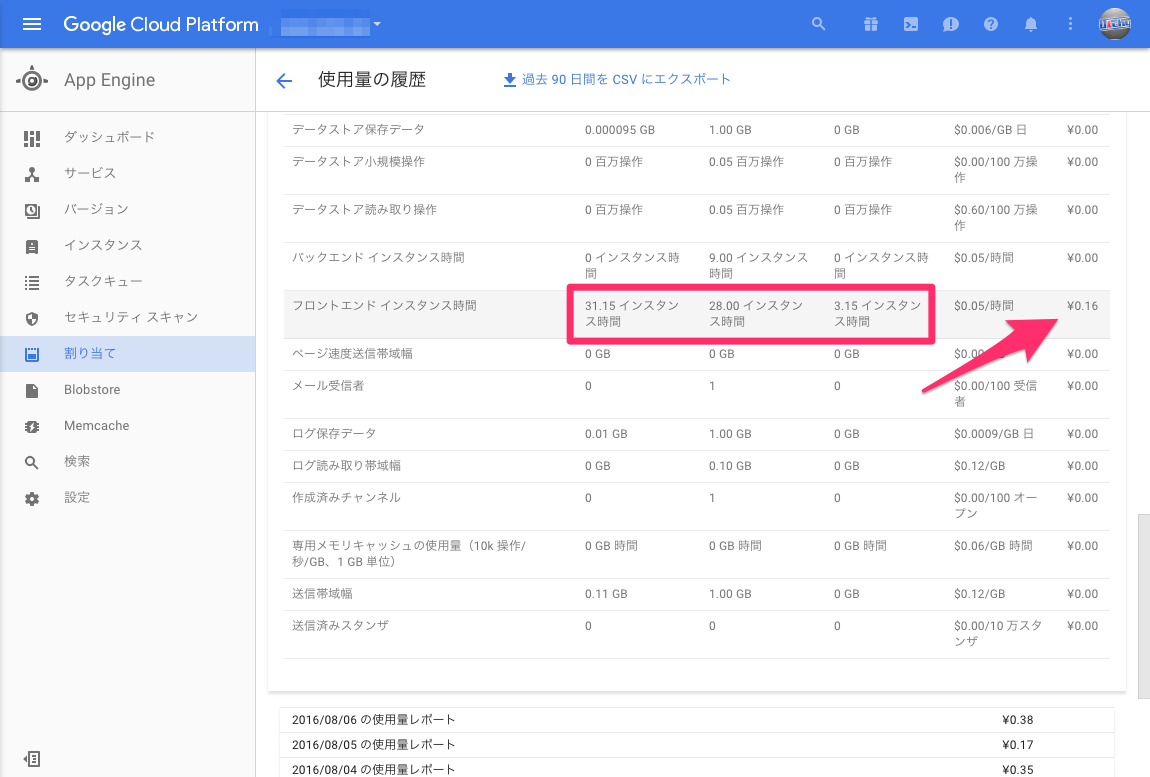
Task: Click the $0.0009/GB 日 price cell
Action: (x=994, y=434)
